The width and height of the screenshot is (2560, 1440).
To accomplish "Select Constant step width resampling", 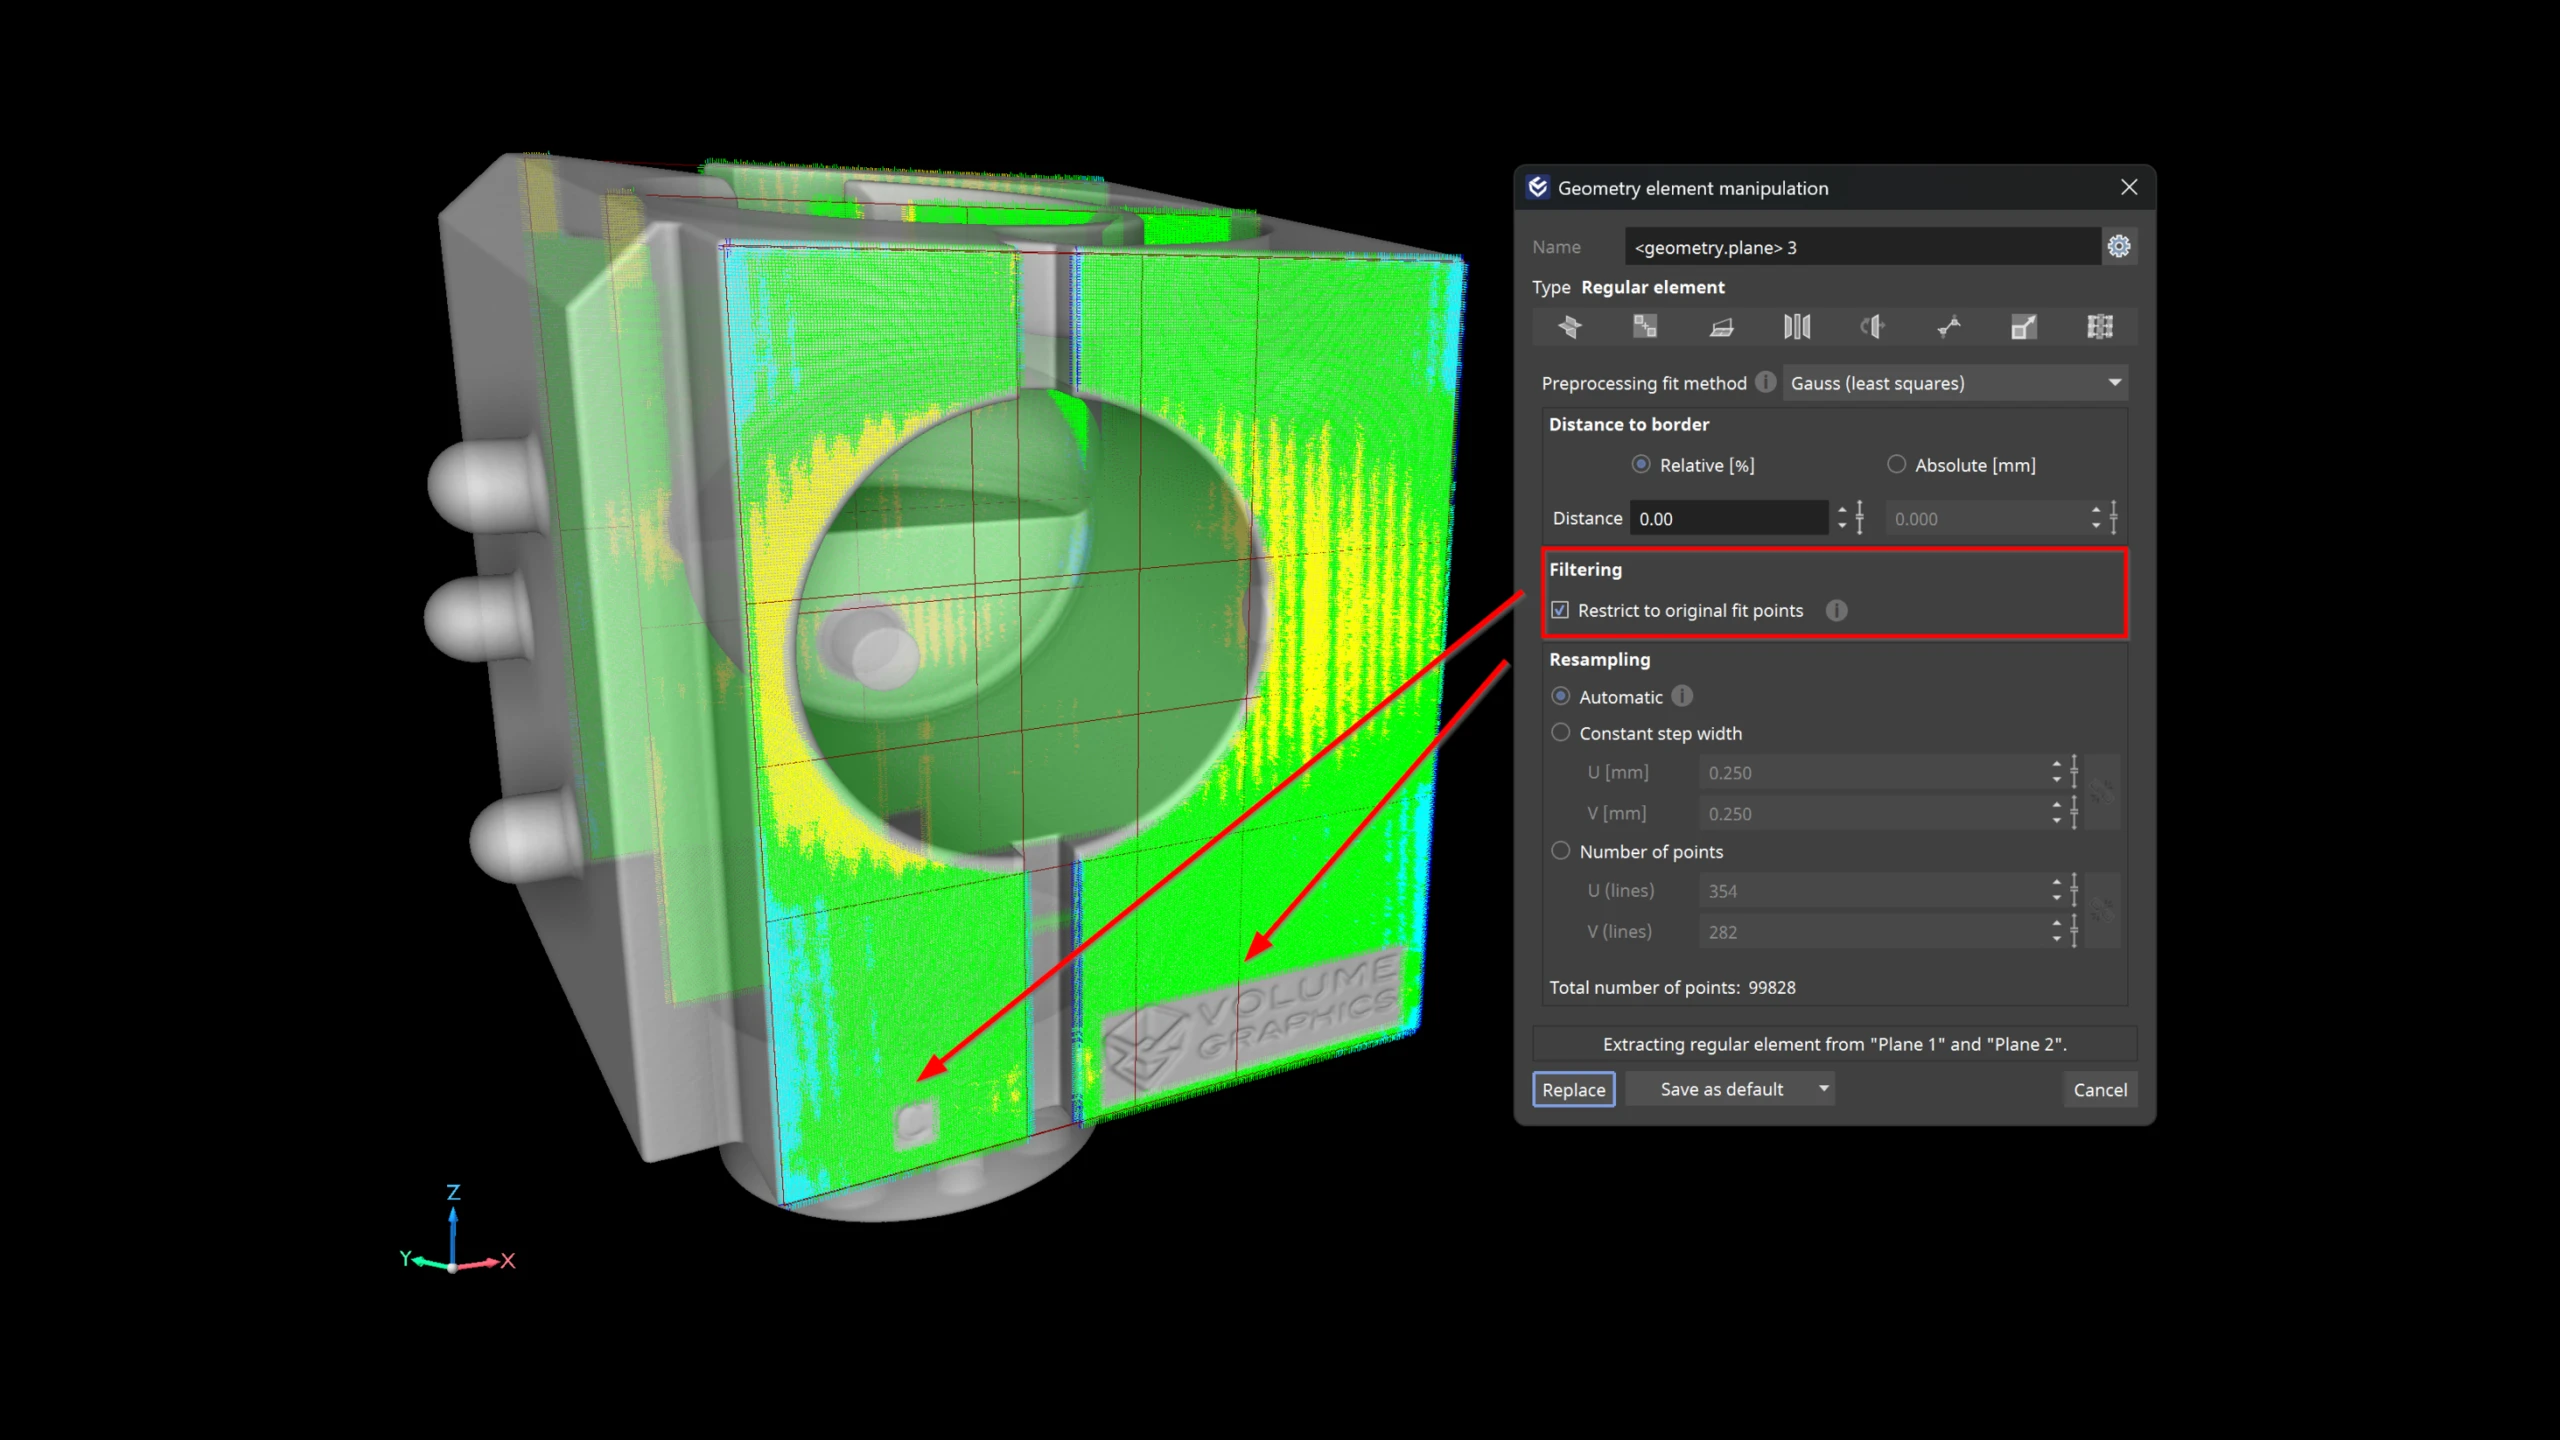I will [1561, 732].
